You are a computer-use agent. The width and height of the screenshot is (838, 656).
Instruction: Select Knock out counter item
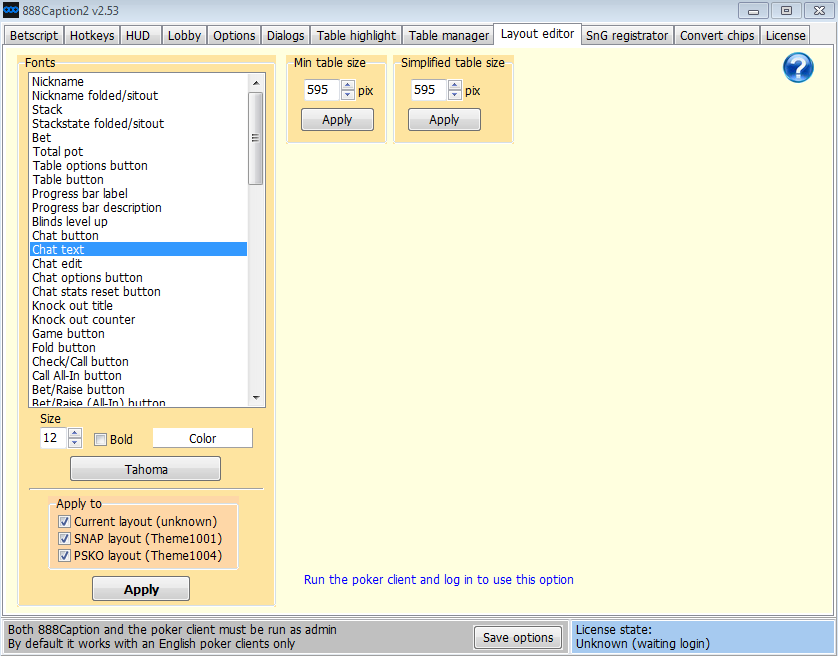[x=138, y=320]
